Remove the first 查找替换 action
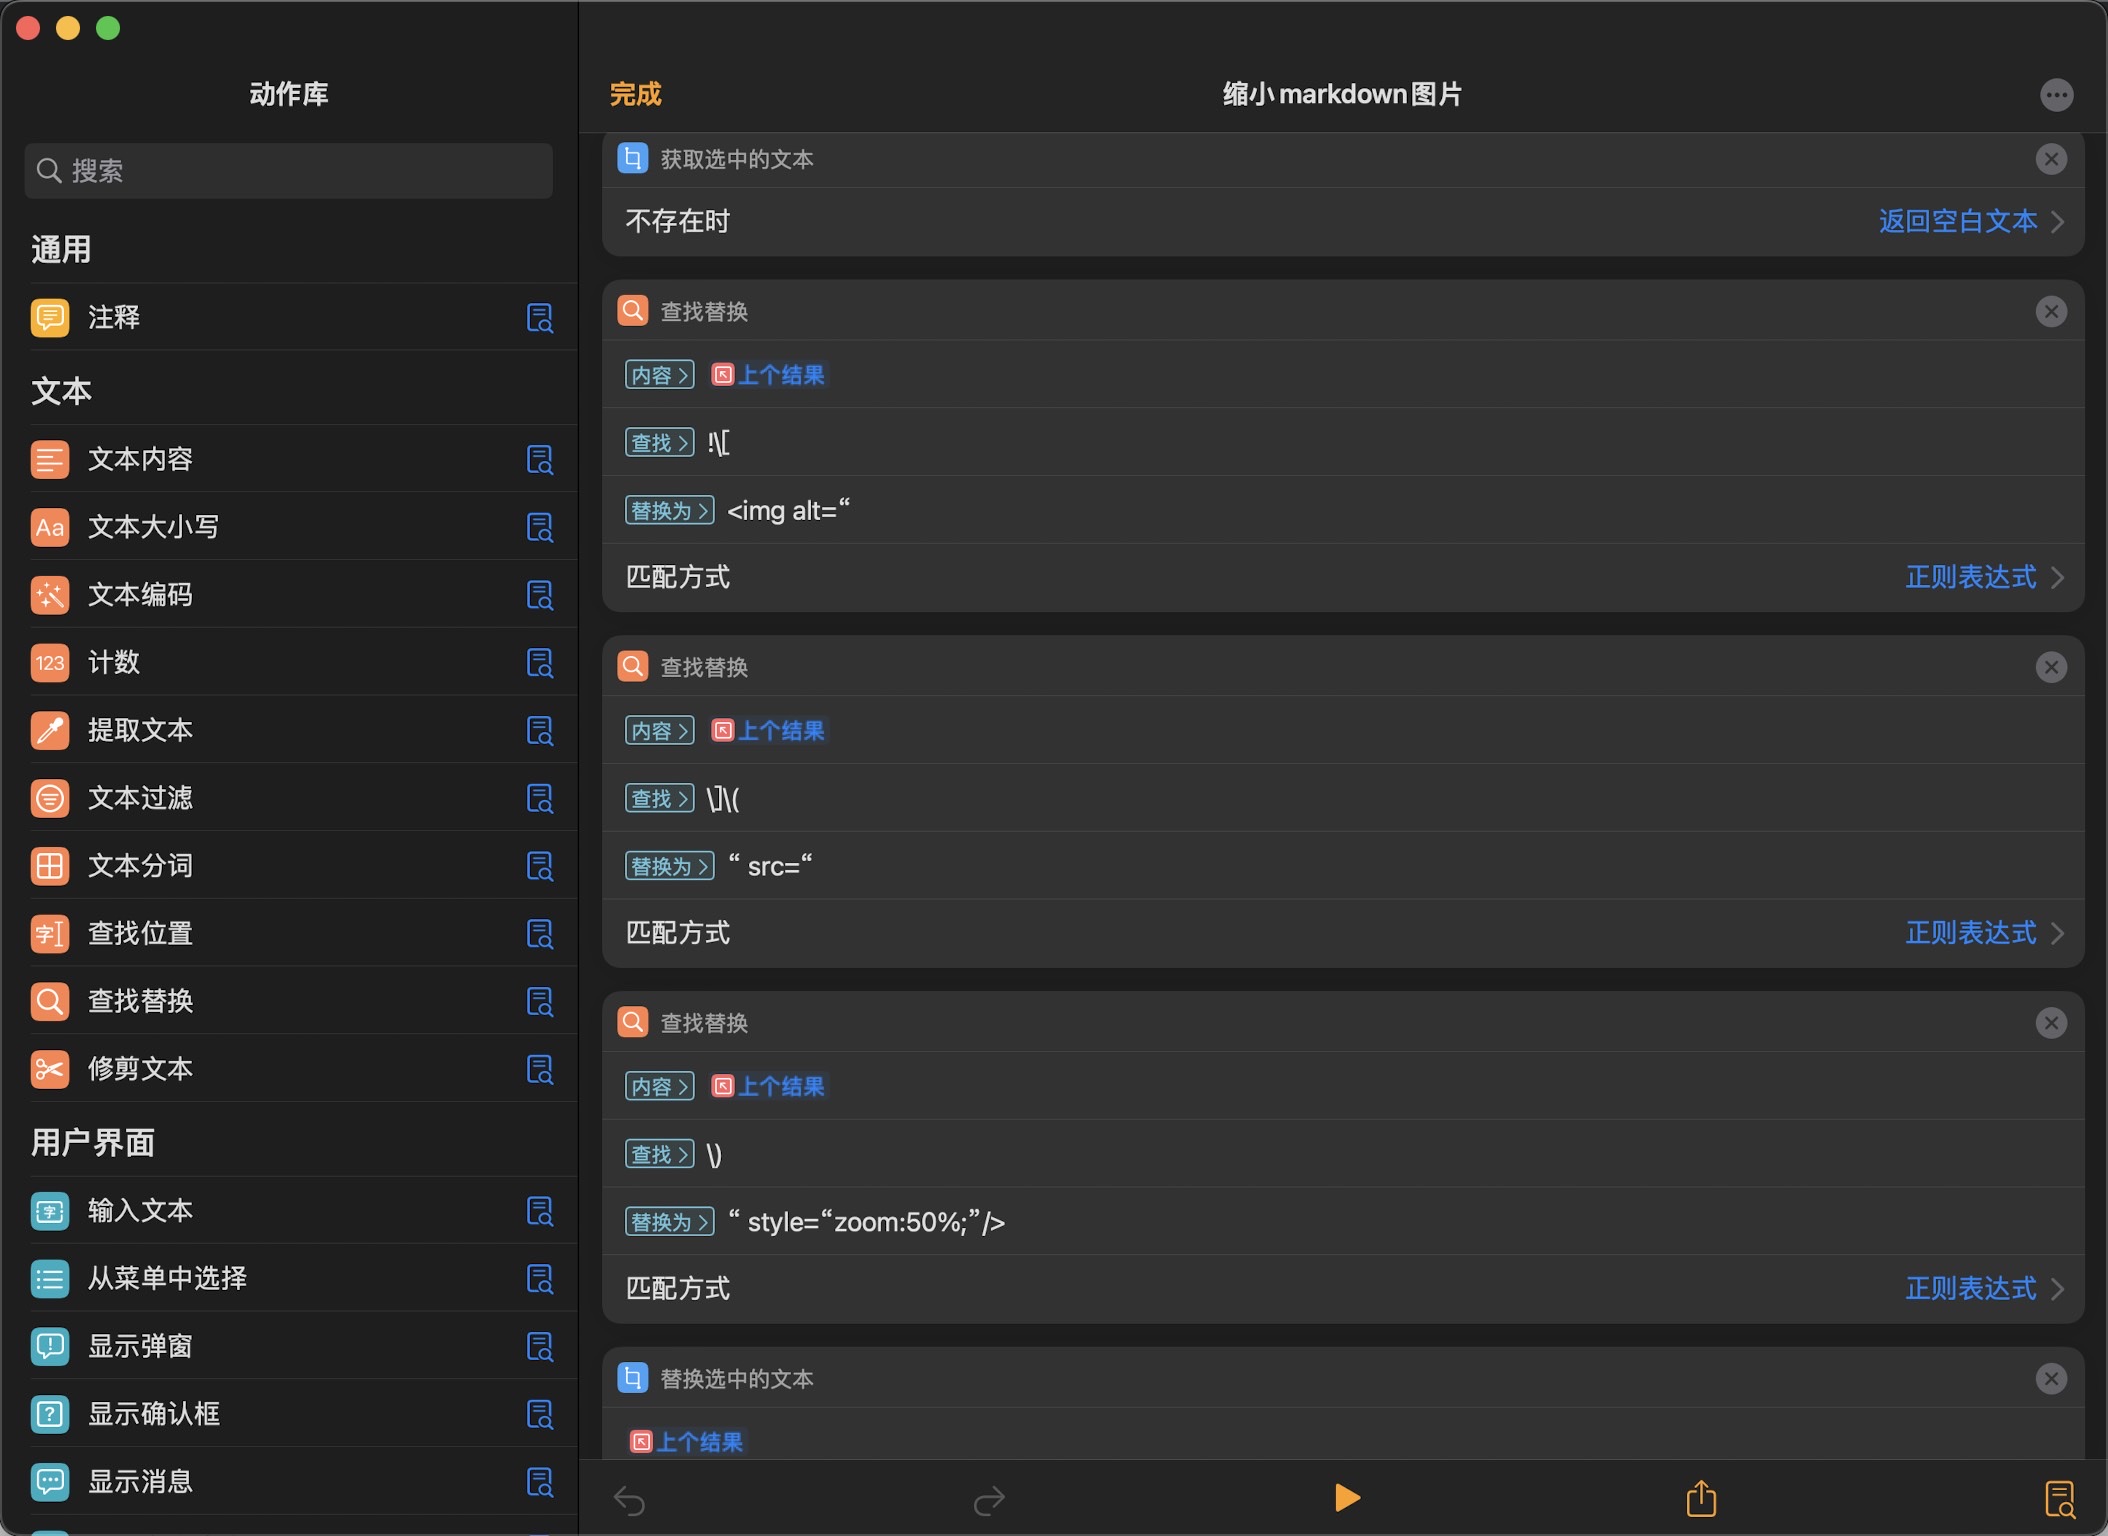Screen dimensions: 2108x1536 [2051, 312]
